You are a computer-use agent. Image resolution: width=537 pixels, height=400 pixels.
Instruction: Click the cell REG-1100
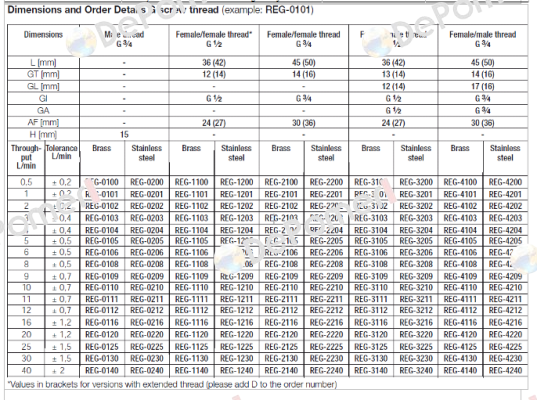(x=191, y=182)
